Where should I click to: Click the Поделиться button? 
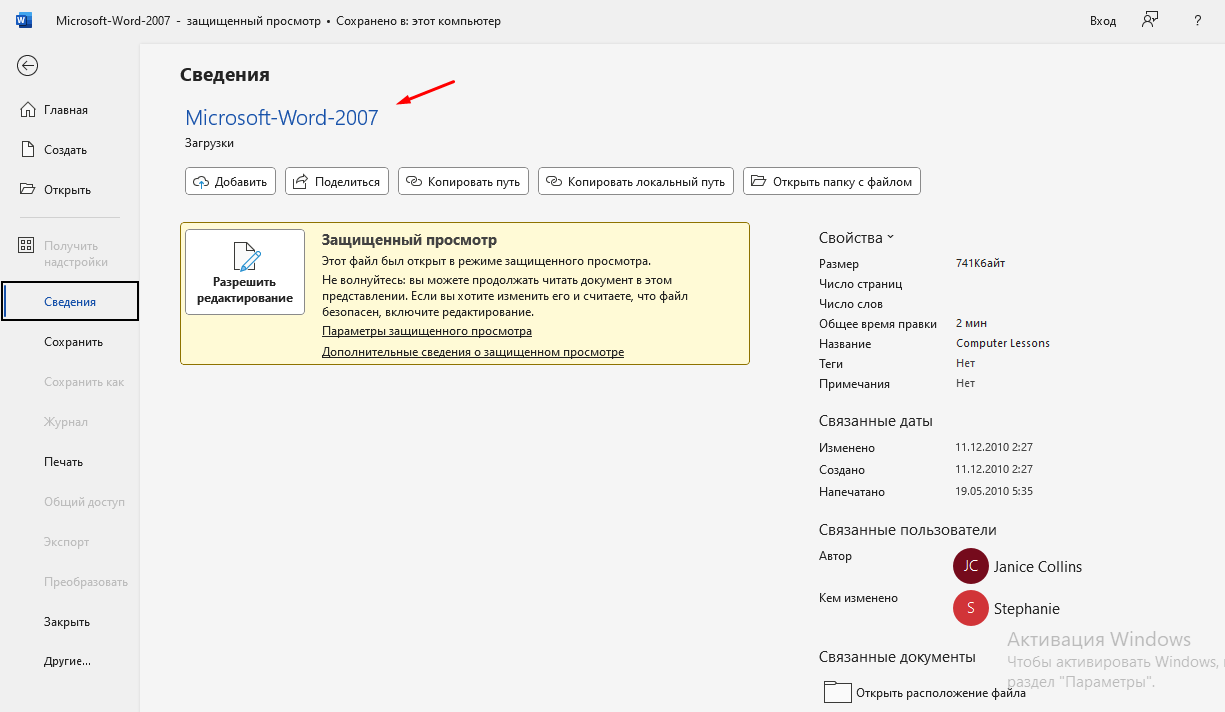click(337, 181)
